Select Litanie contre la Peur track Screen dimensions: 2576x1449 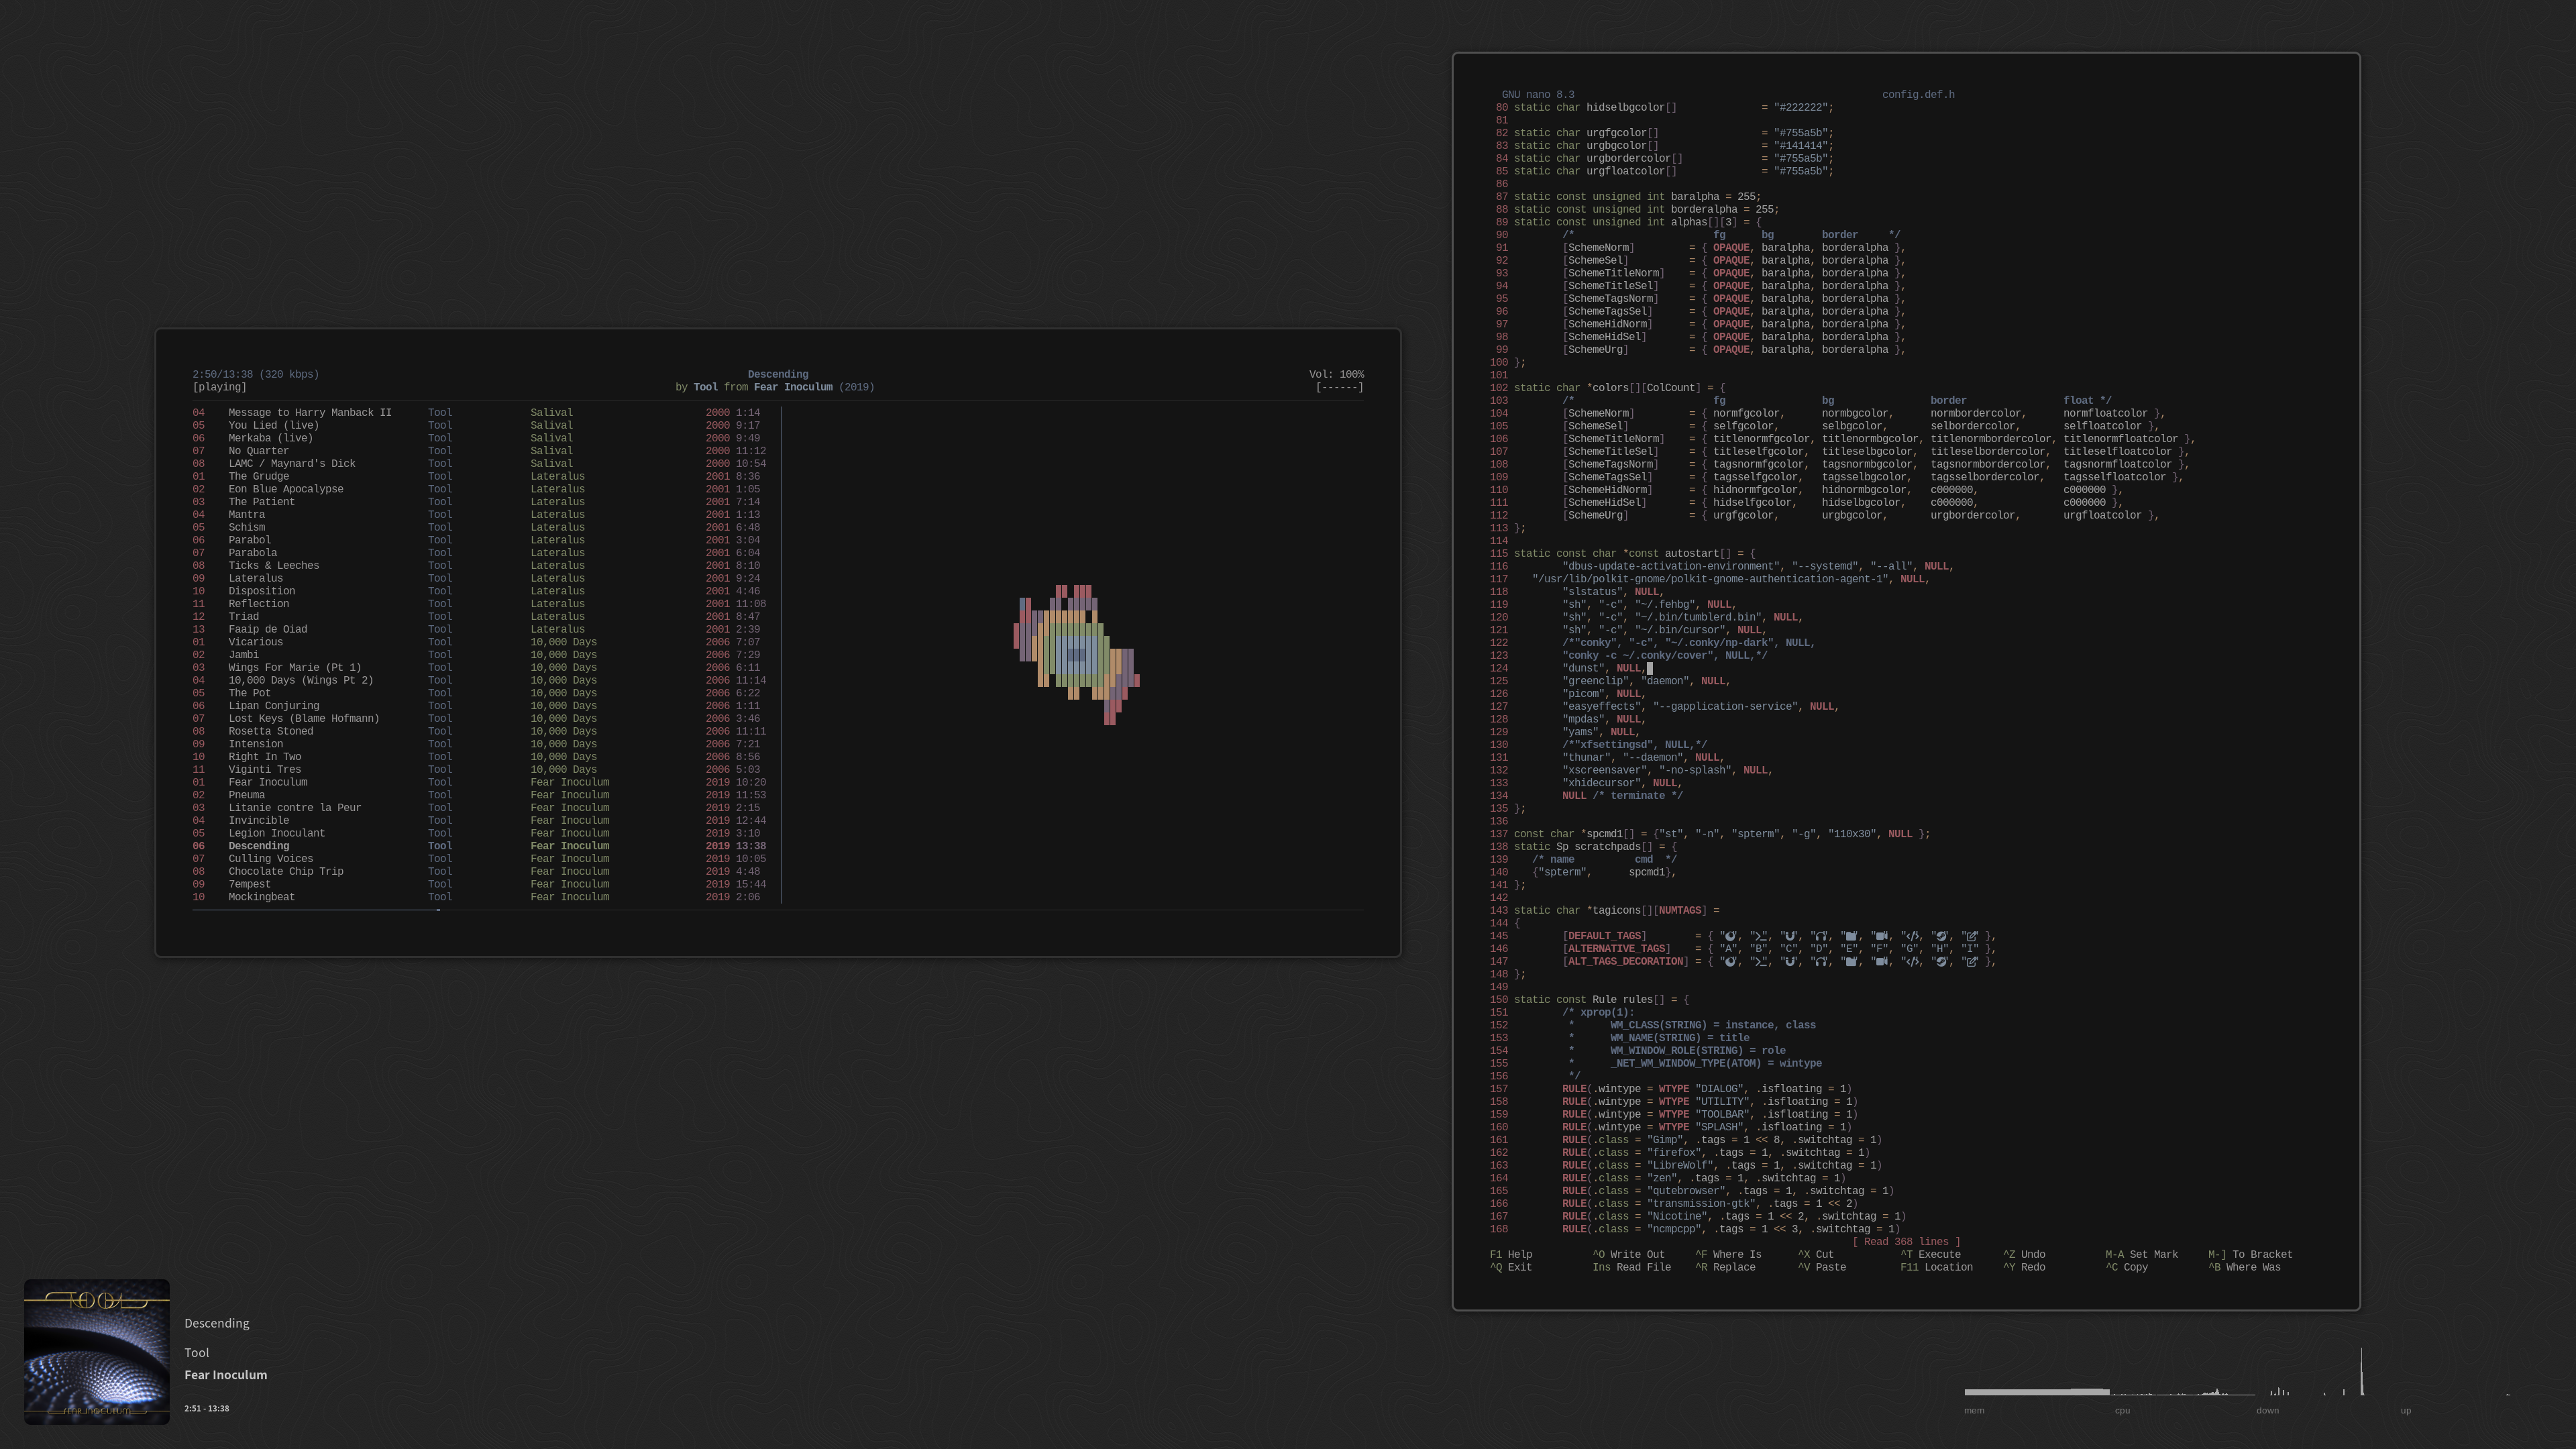(x=480, y=808)
